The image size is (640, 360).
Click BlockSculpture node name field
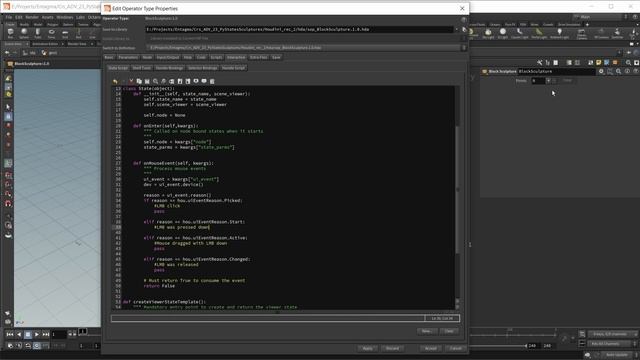click(x=556, y=71)
